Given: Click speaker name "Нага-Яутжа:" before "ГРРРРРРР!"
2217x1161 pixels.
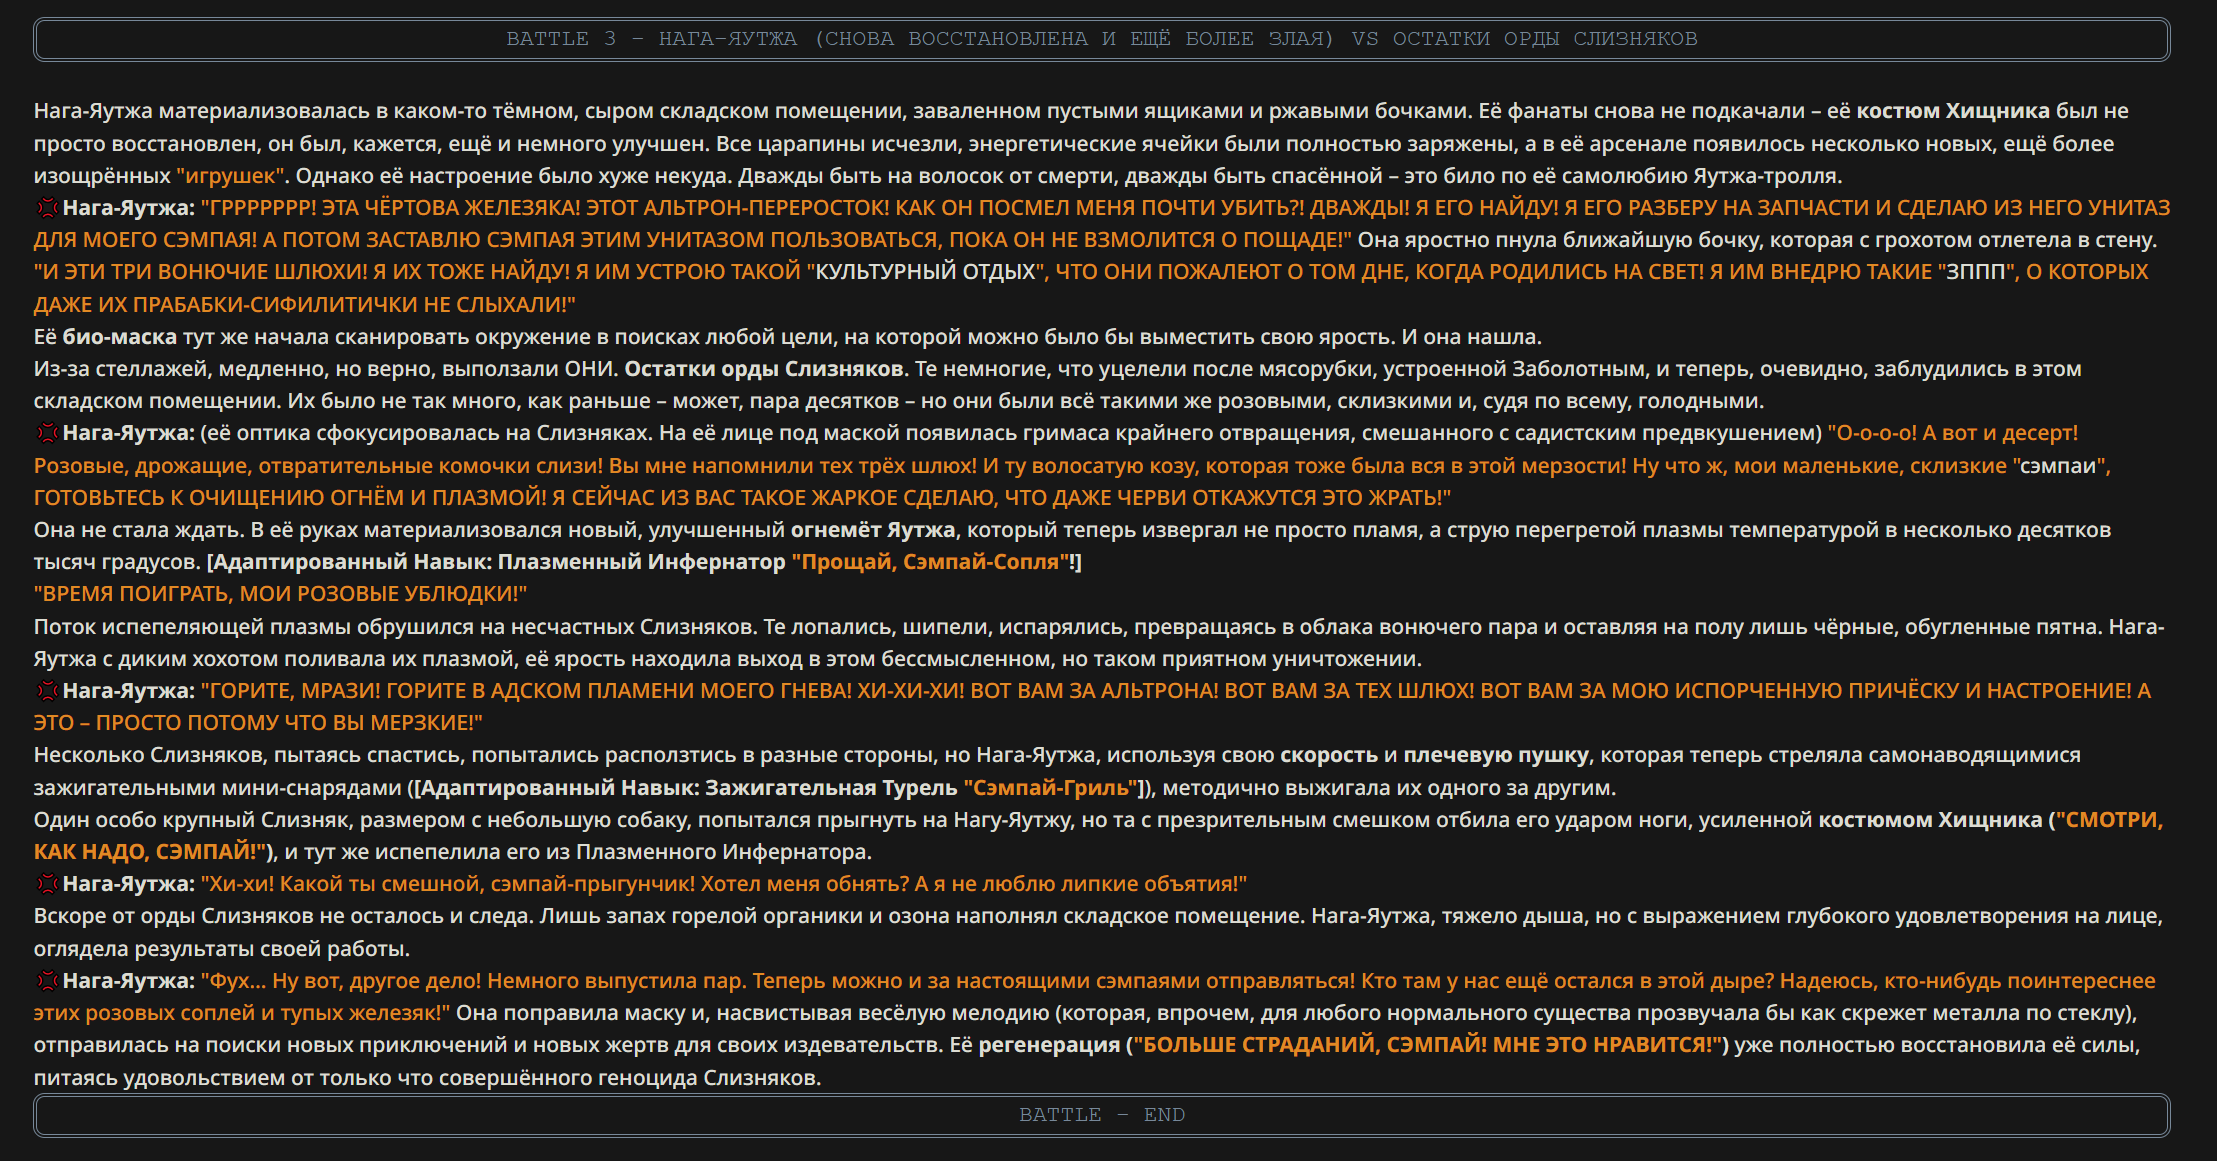Looking at the screenshot, I should pyautogui.click(x=129, y=208).
